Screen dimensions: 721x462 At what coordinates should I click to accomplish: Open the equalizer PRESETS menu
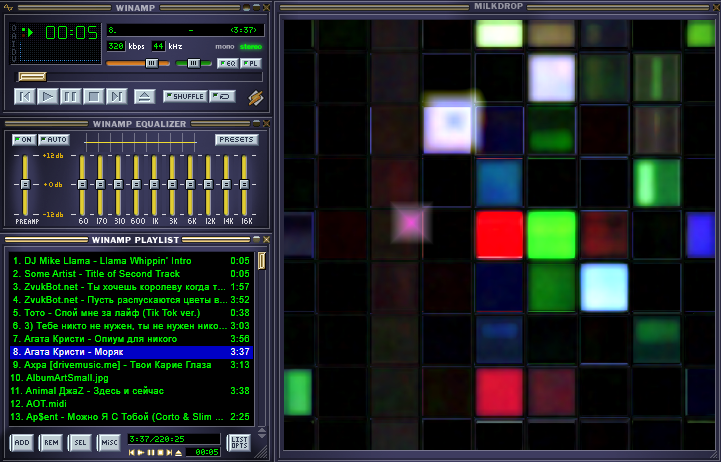236,140
